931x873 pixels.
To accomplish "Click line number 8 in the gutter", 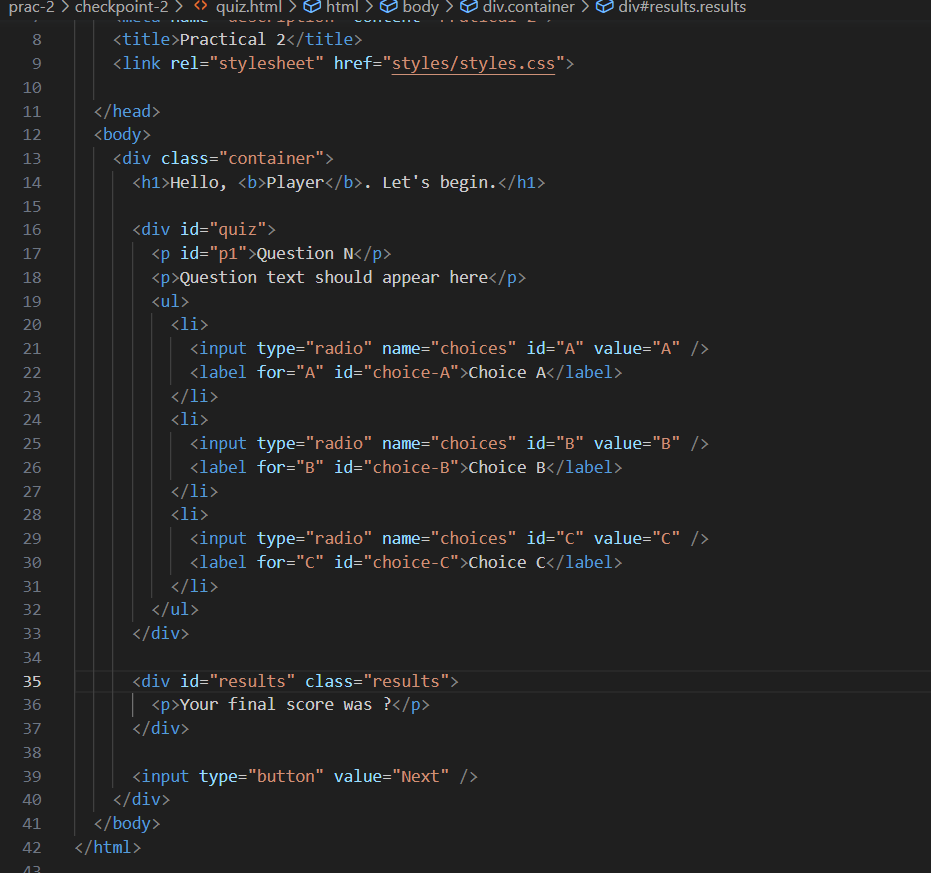I will click(36, 39).
